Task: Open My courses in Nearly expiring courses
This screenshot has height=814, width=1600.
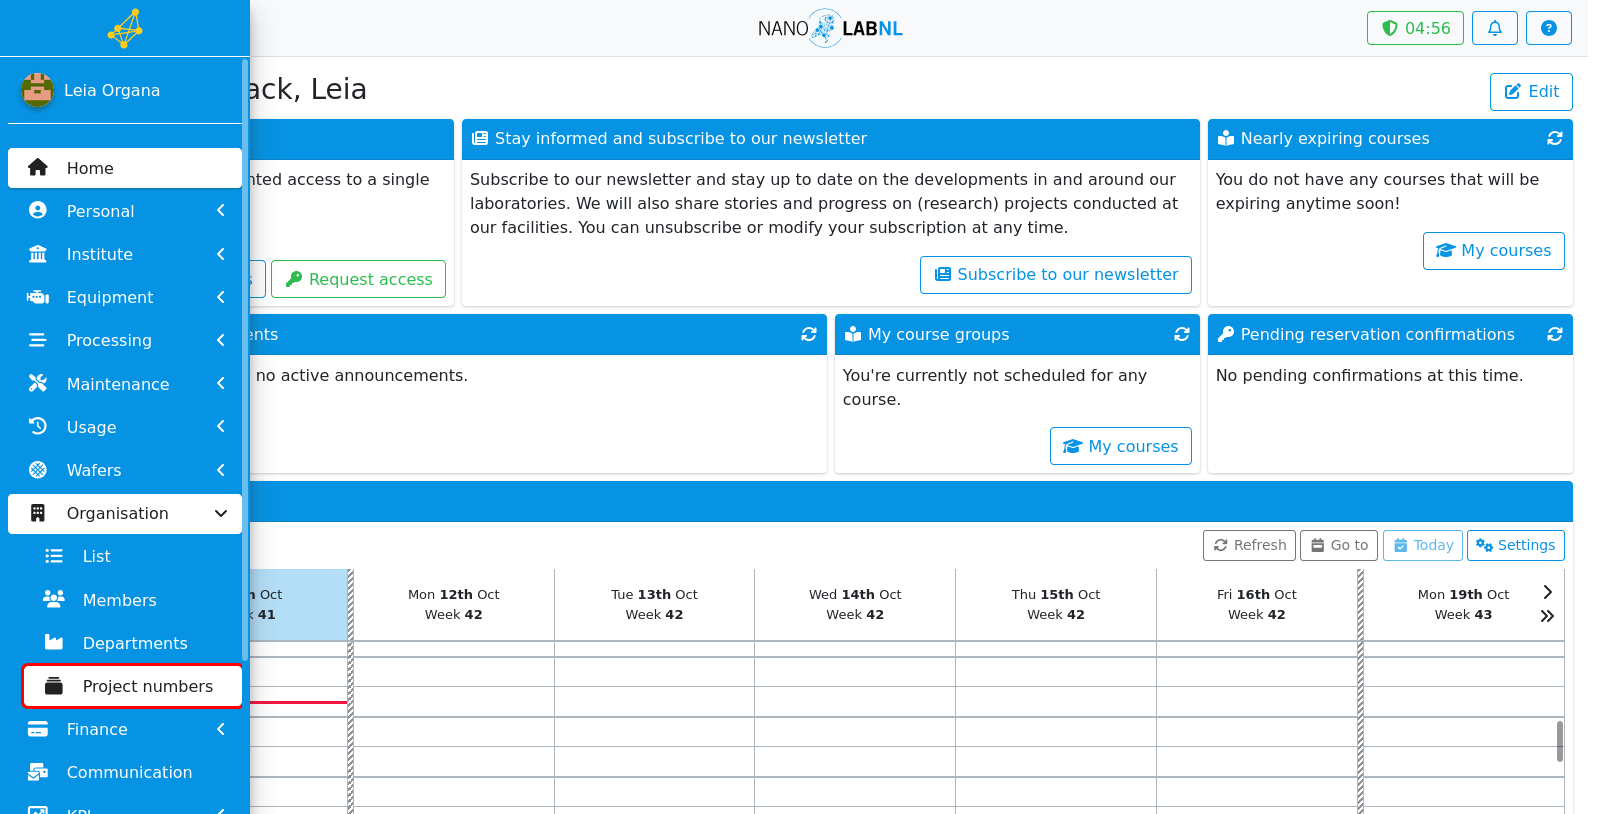Action: coord(1494,251)
